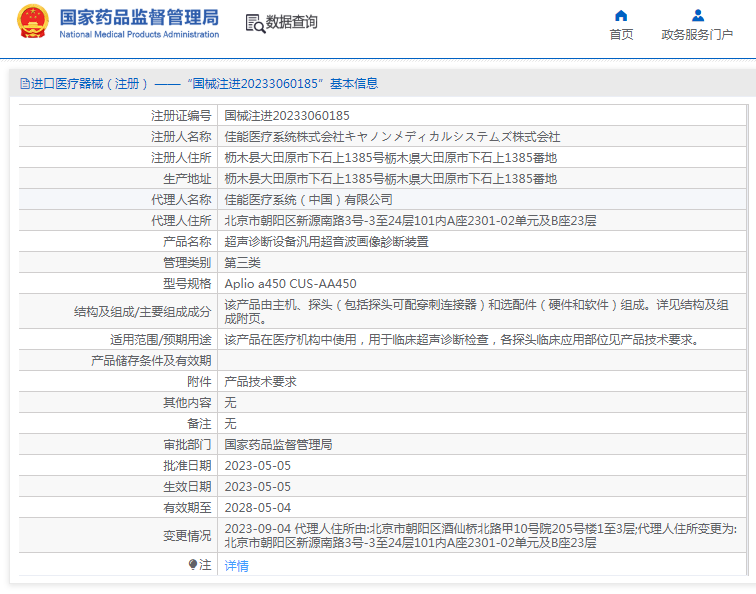Open 数据查询 link
Screen dimensions: 756x594
(x=292, y=22)
